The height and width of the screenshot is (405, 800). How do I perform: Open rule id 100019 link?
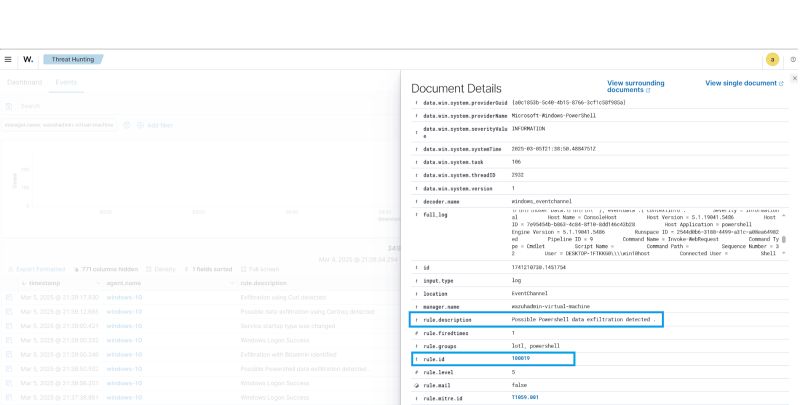click(520, 359)
